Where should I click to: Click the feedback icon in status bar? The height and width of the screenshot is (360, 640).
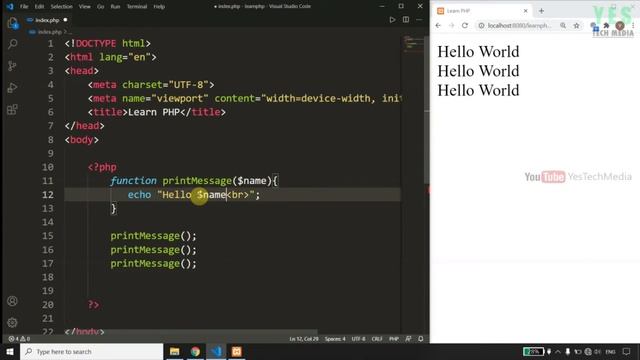click(408, 339)
